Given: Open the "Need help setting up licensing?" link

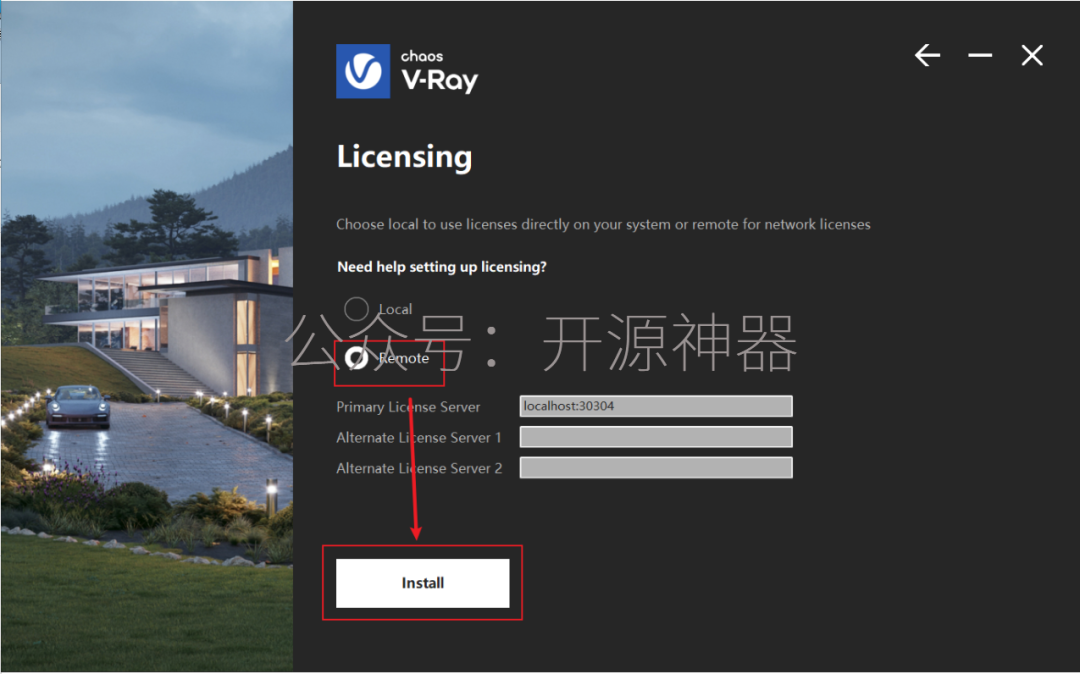Looking at the screenshot, I should [x=442, y=267].
